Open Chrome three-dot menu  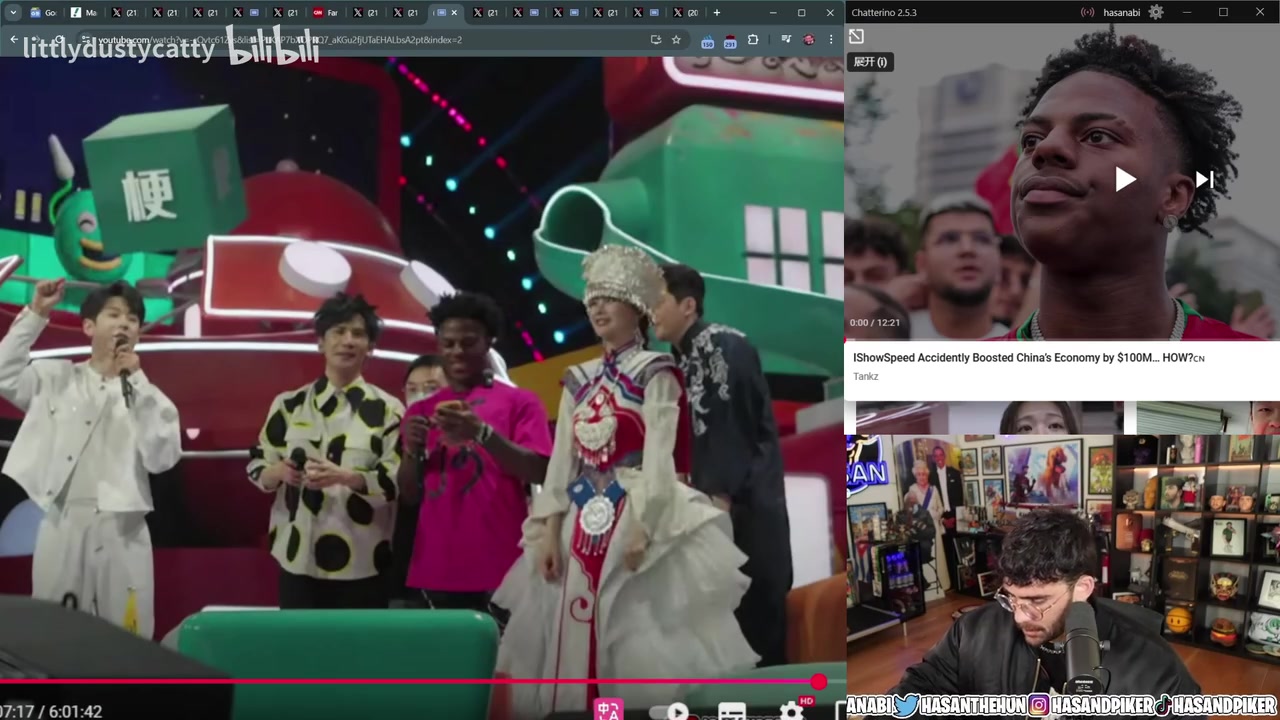pos(831,40)
